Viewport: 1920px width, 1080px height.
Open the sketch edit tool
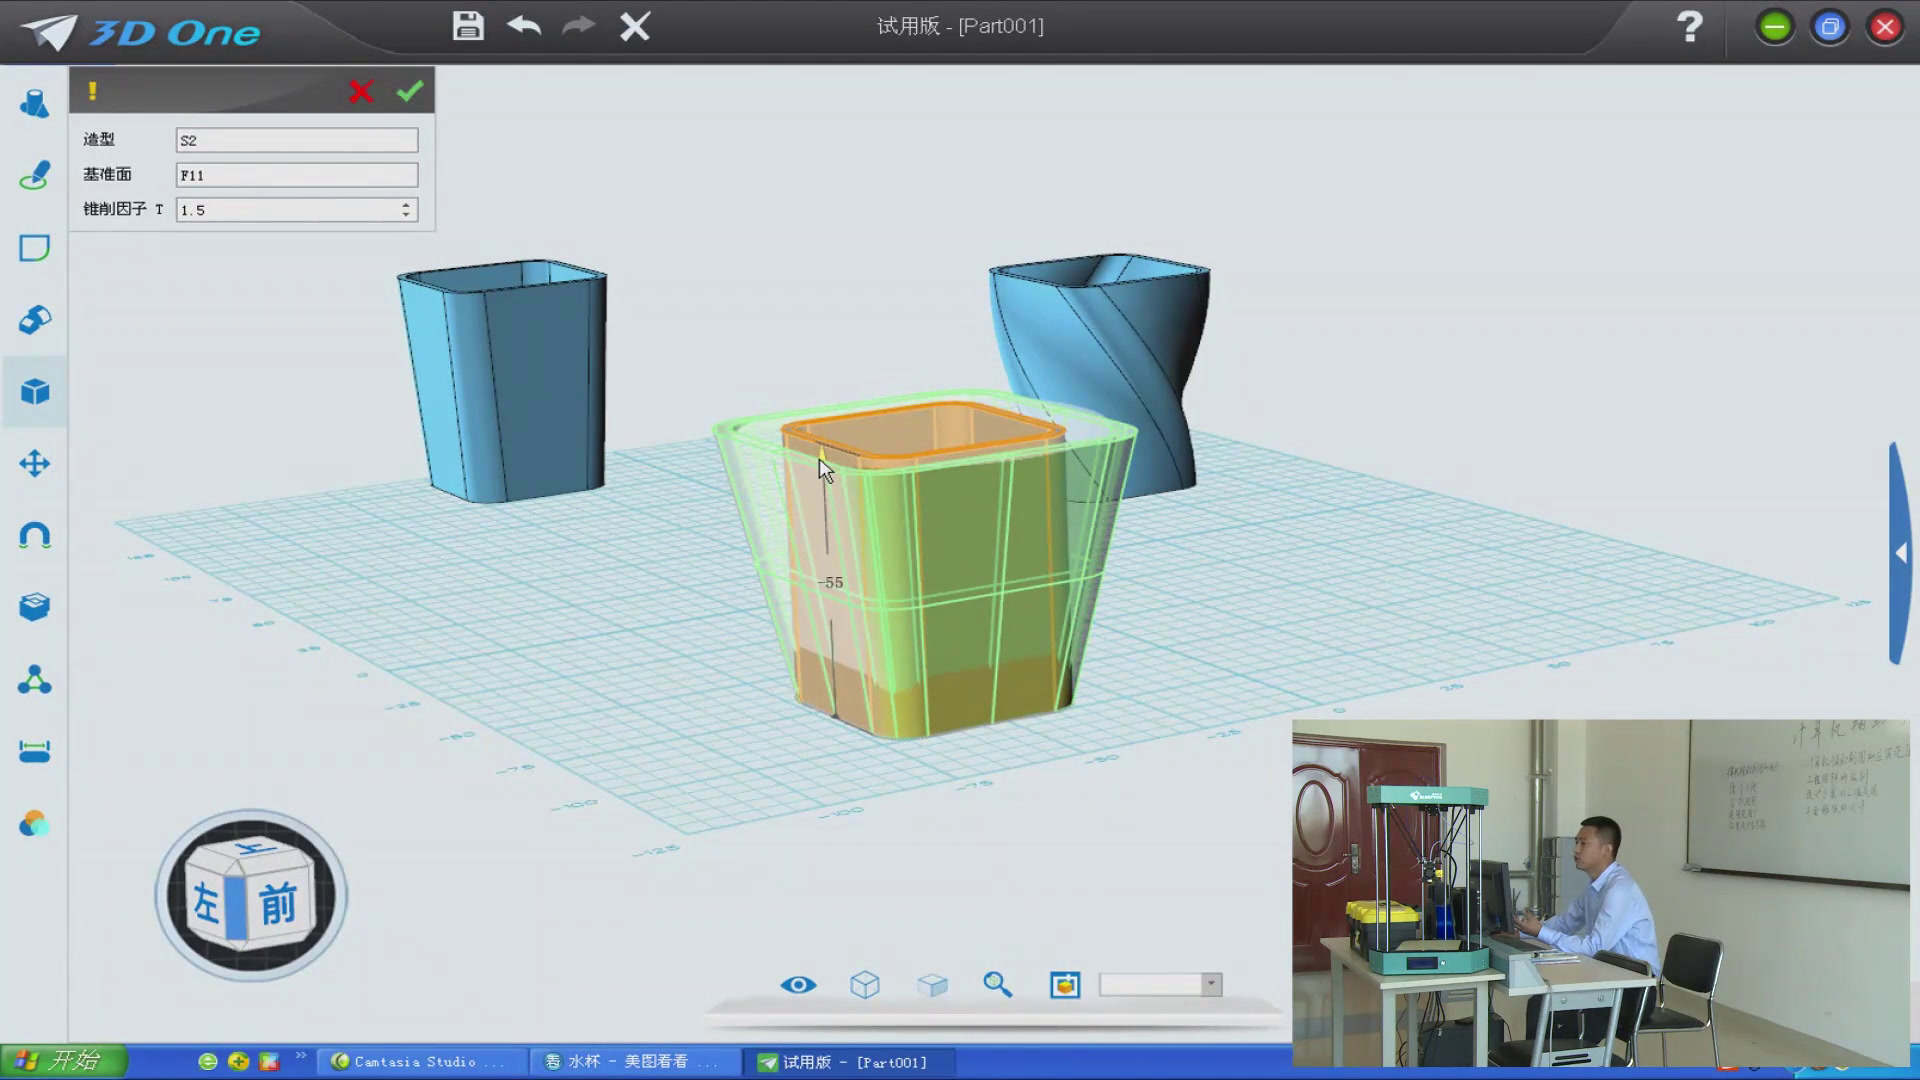[x=34, y=248]
